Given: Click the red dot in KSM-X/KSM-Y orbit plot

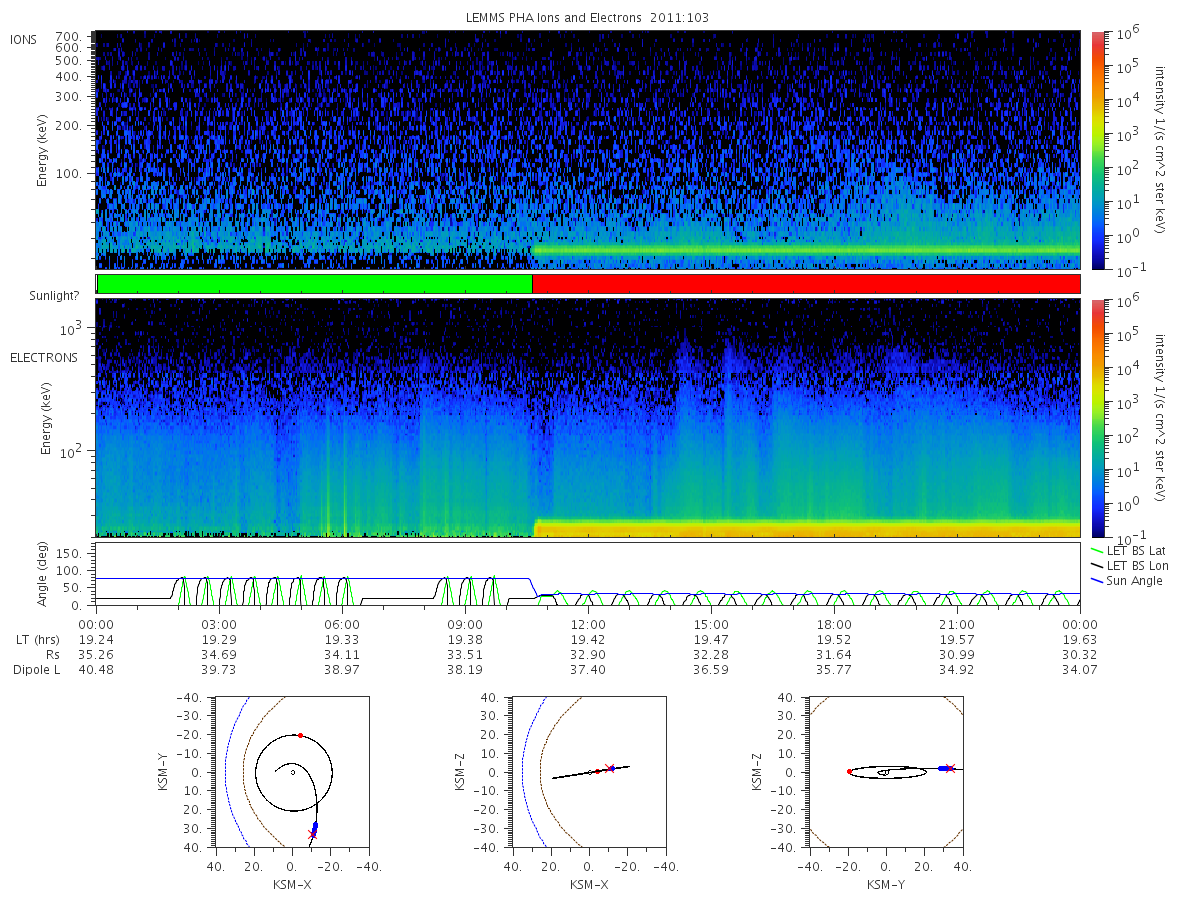Looking at the screenshot, I should point(300,735).
